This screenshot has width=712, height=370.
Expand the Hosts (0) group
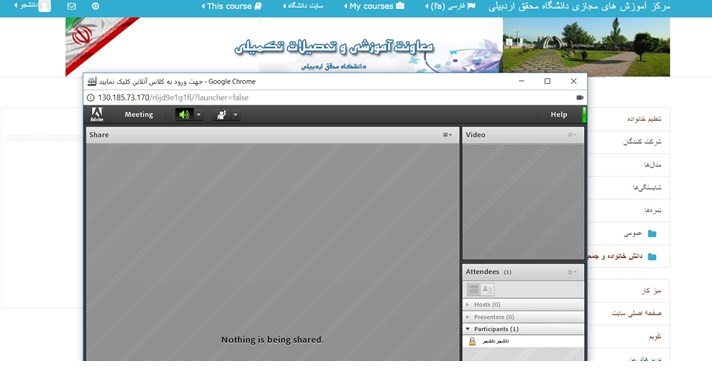tap(468, 305)
